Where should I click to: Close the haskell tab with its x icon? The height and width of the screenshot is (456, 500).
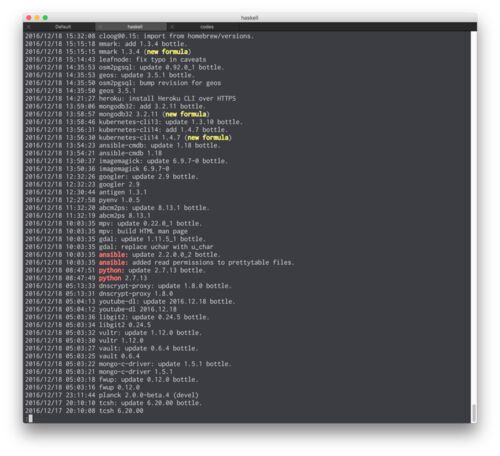[x=100, y=27]
